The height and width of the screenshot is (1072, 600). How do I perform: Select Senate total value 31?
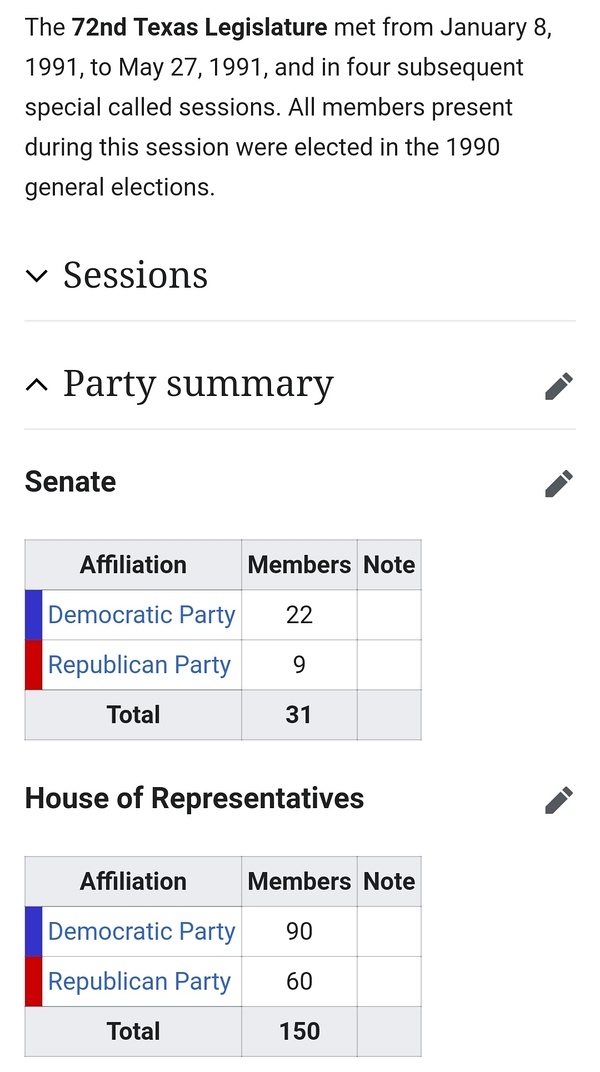pyautogui.click(x=298, y=715)
